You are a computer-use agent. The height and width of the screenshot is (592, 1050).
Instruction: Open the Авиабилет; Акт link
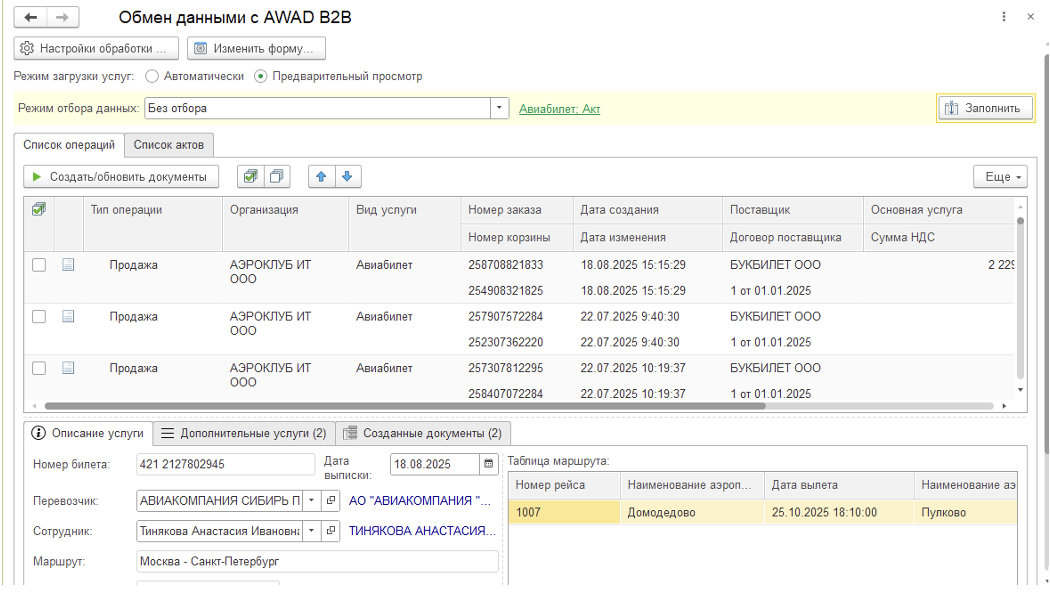click(559, 109)
